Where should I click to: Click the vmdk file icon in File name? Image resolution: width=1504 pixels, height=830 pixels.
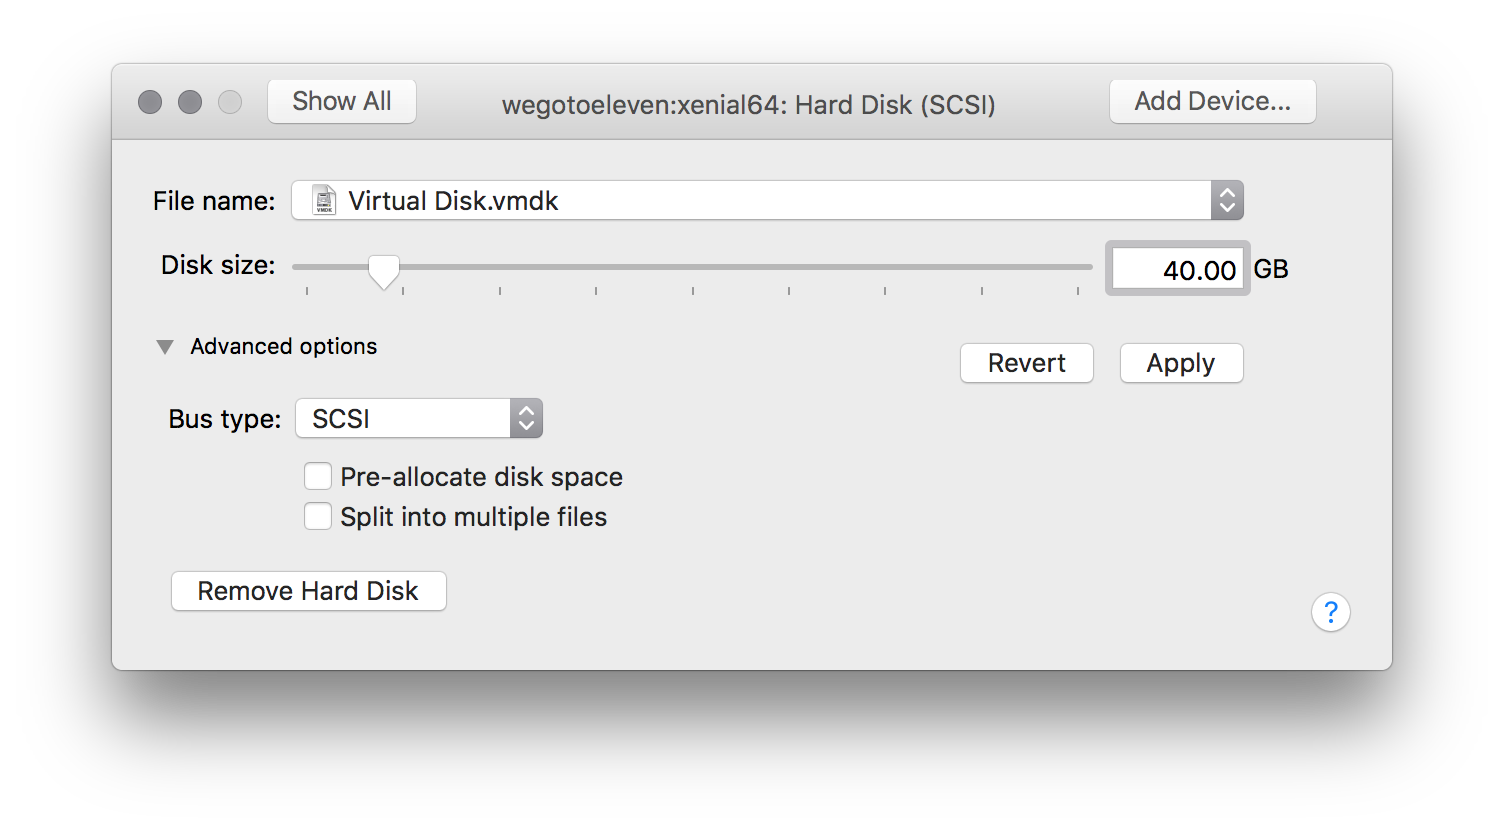click(324, 200)
